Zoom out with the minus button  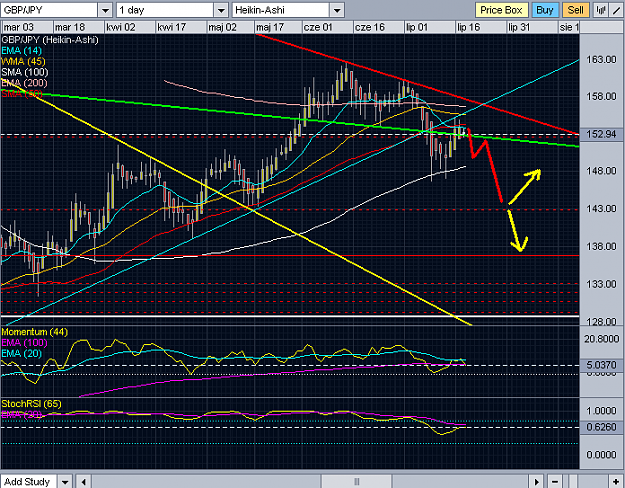[554, 482]
